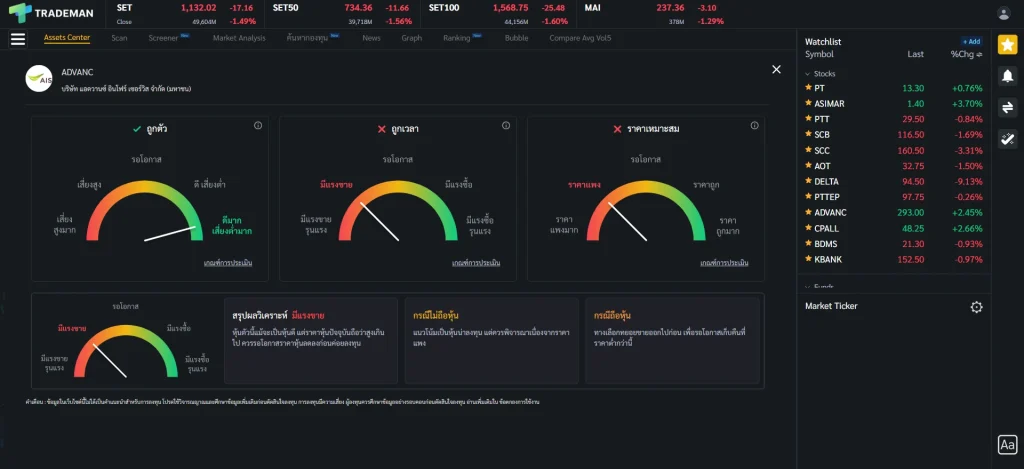Expand the Funds group in Watchlist

tap(808, 286)
